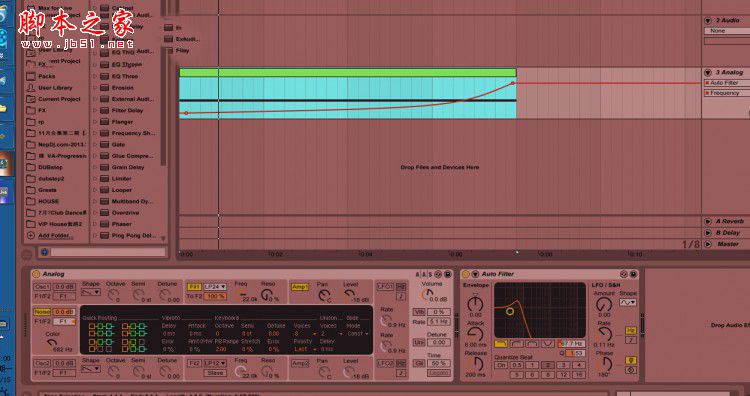Image resolution: width=750 pixels, height=396 pixels.
Task: Enable LFO Phase mode button
Action: (x=630, y=360)
